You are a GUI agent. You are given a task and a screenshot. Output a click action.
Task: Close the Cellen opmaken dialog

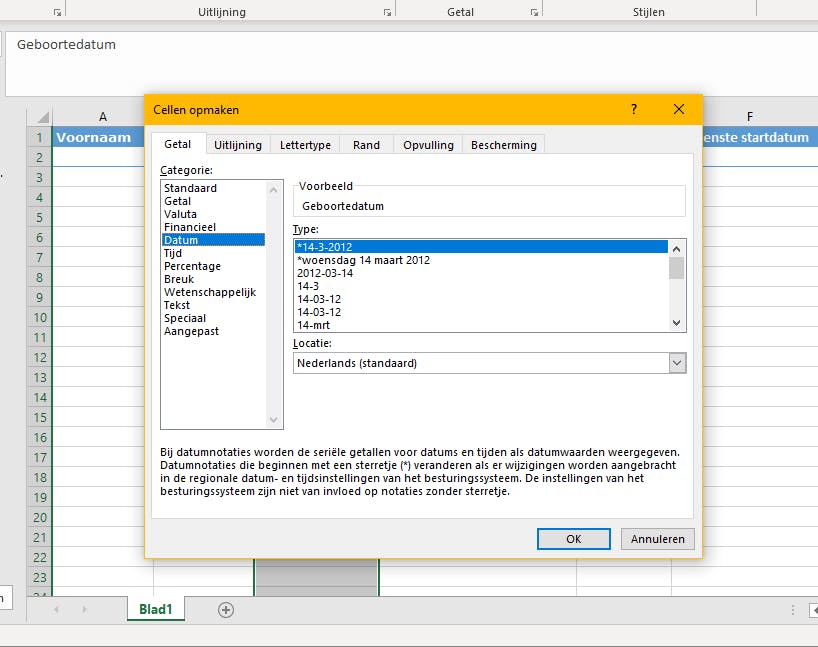point(679,109)
